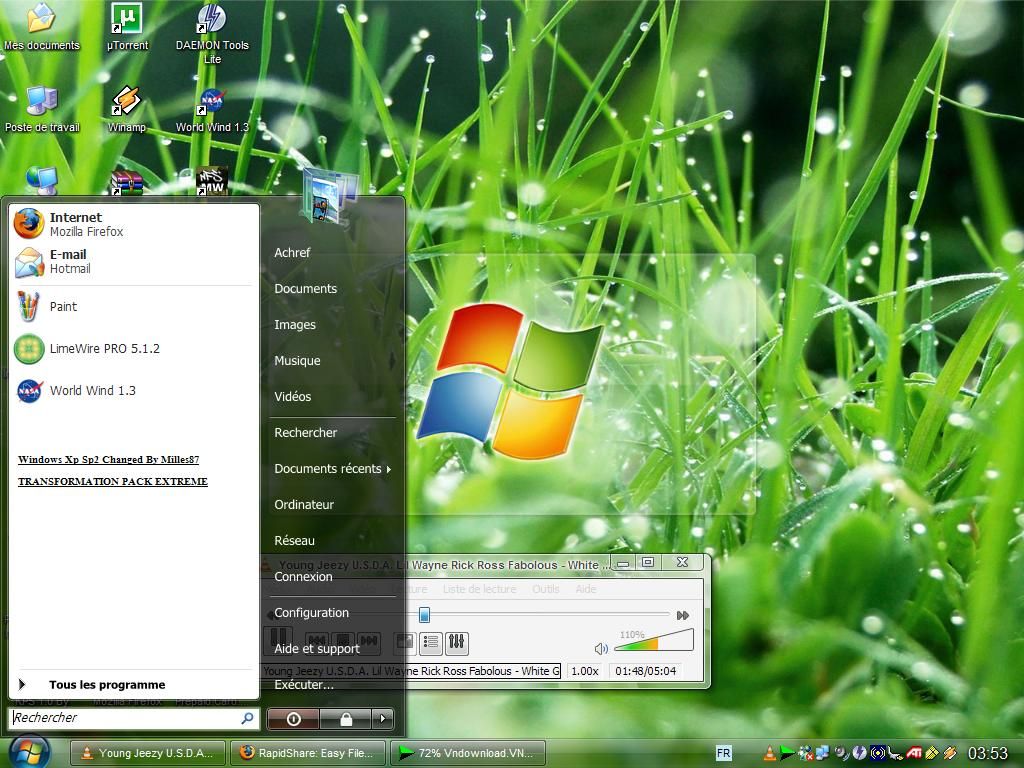The width and height of the screenshot is (1024, 768).
Task: Open Réseau in start menu
Action: (295, 540)
